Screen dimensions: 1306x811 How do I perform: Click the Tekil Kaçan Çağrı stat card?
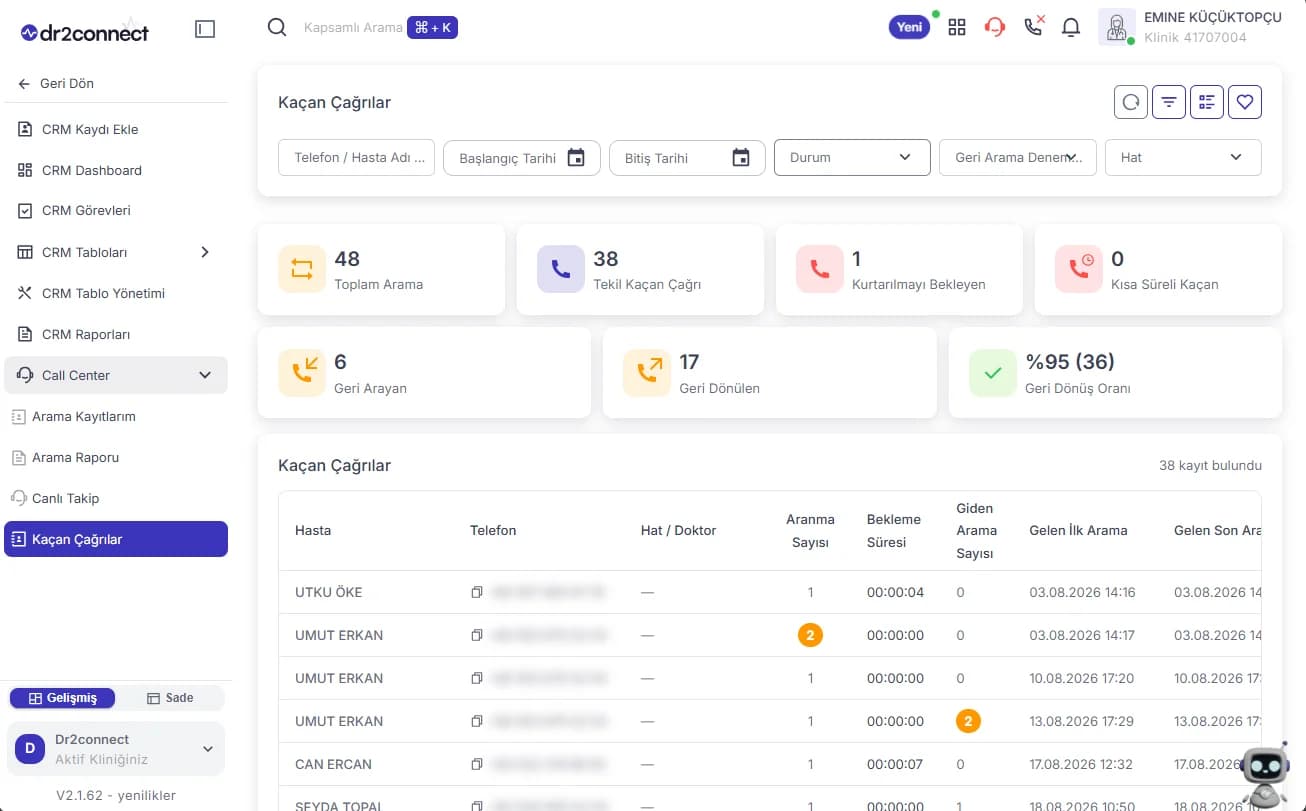[x=640, y=269]
